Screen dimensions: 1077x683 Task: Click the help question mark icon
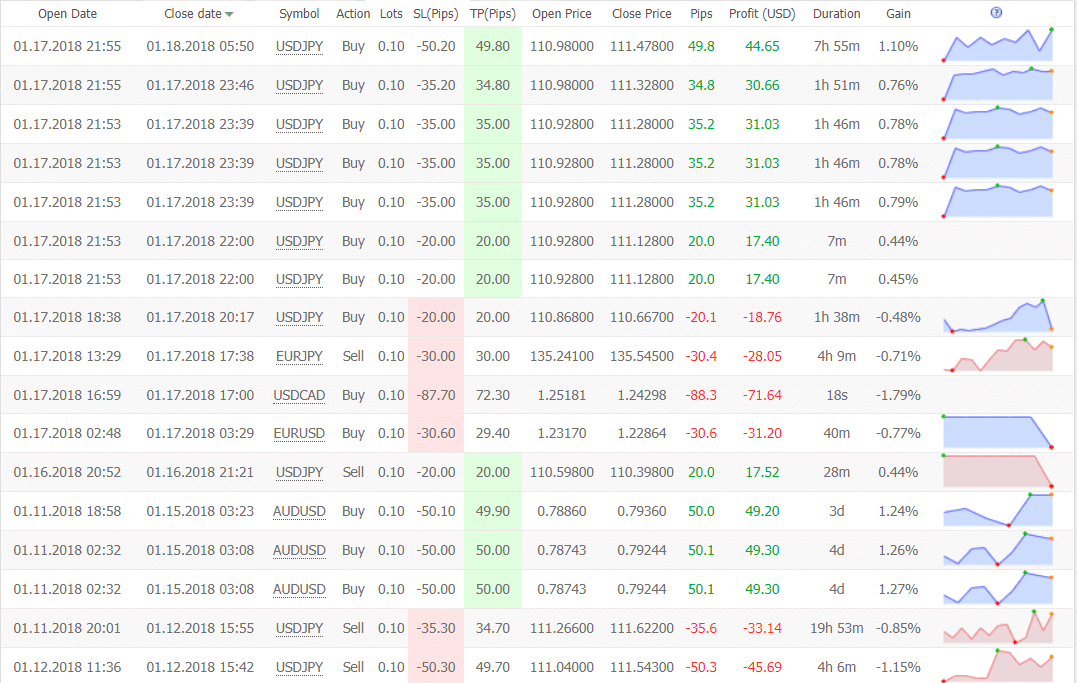(996, 12)
